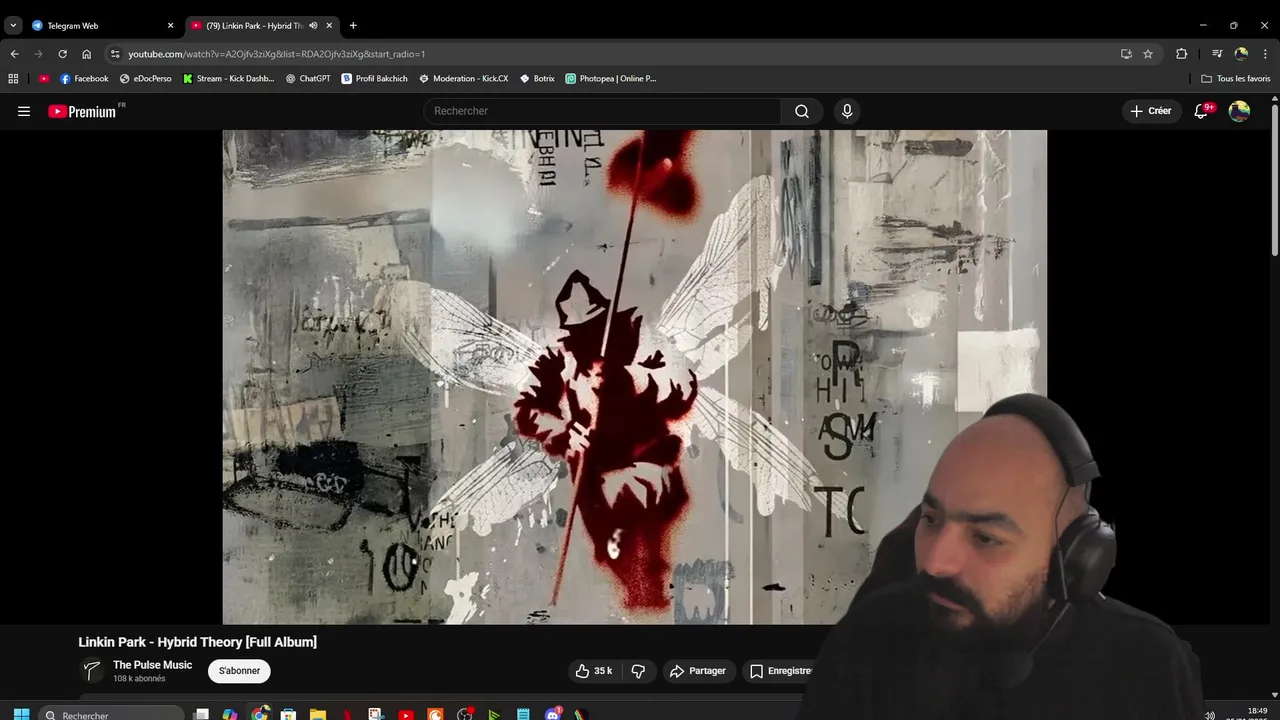Open YouTube notifications bell
The height and width of the screenshot is (720, 1280).
[1202, 111]
